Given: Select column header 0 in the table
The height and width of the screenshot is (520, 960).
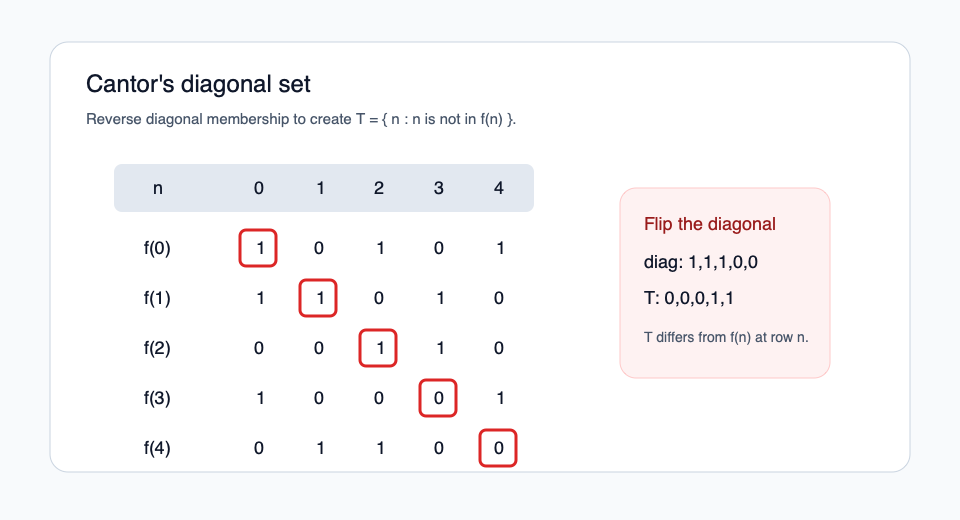Looking at the screenshot, I should point(259,188).
